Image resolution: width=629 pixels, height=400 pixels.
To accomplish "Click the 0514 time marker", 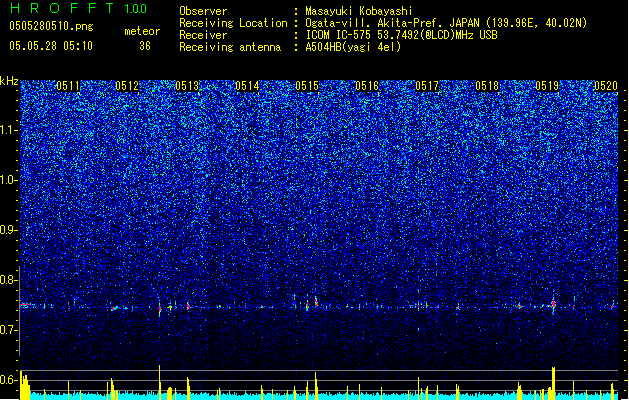I will (x=247, y=86).
